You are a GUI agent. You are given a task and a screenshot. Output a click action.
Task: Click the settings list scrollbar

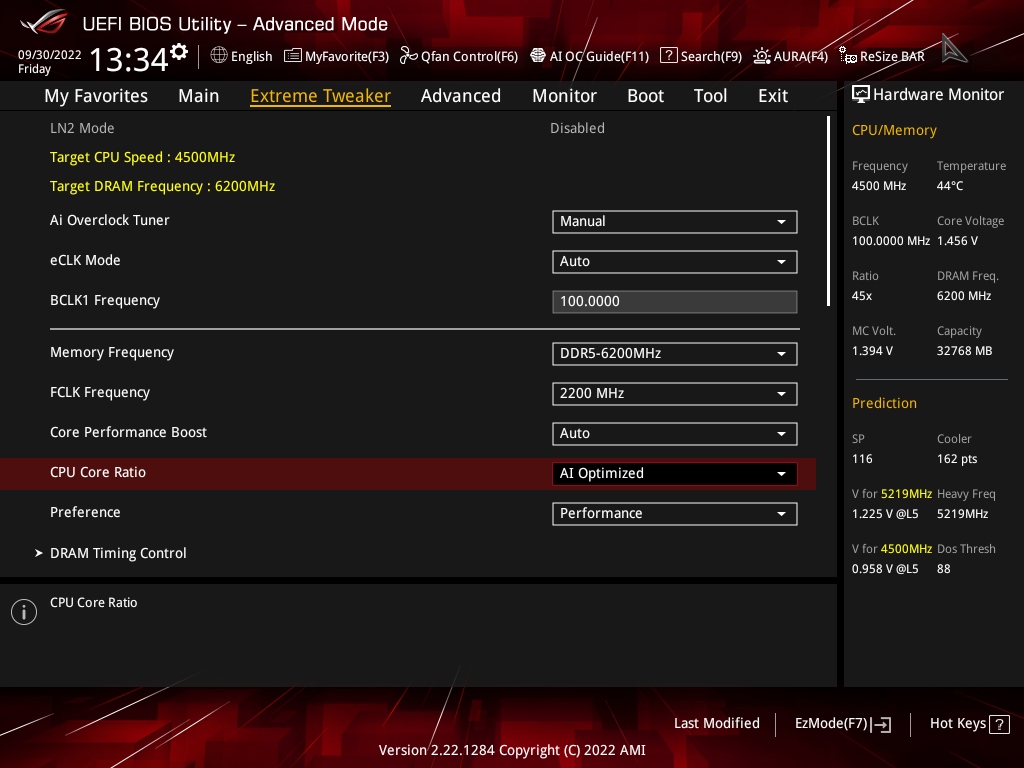point(828,211)
